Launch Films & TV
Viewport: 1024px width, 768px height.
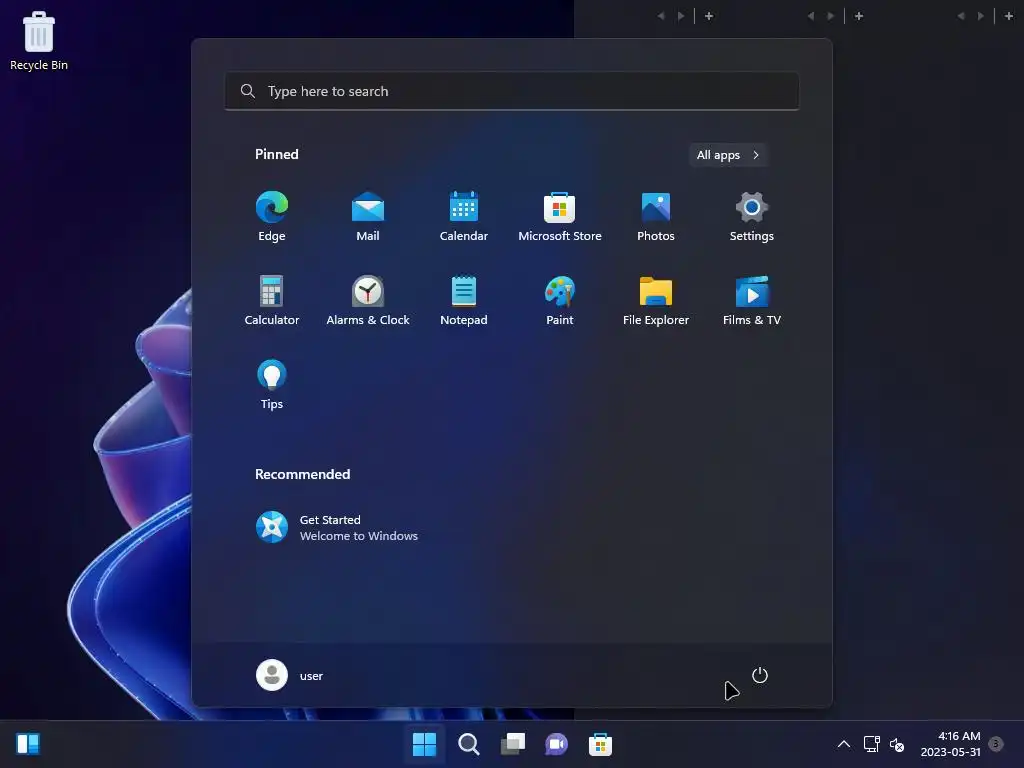click(752, 300)
